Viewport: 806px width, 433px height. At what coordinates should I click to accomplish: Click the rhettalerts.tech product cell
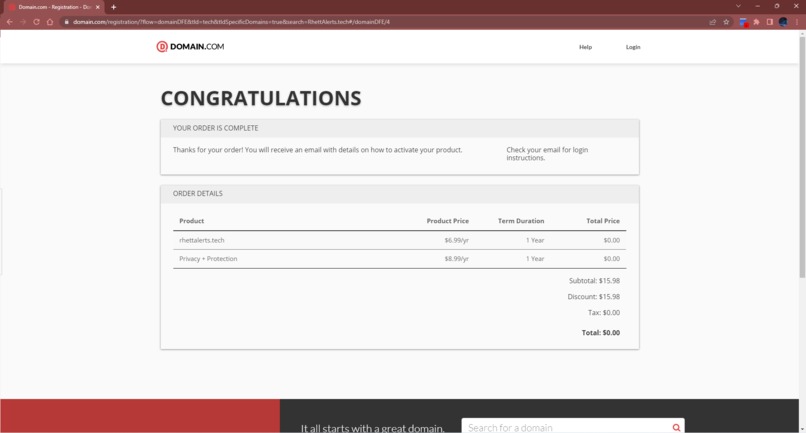pos(202,240)
